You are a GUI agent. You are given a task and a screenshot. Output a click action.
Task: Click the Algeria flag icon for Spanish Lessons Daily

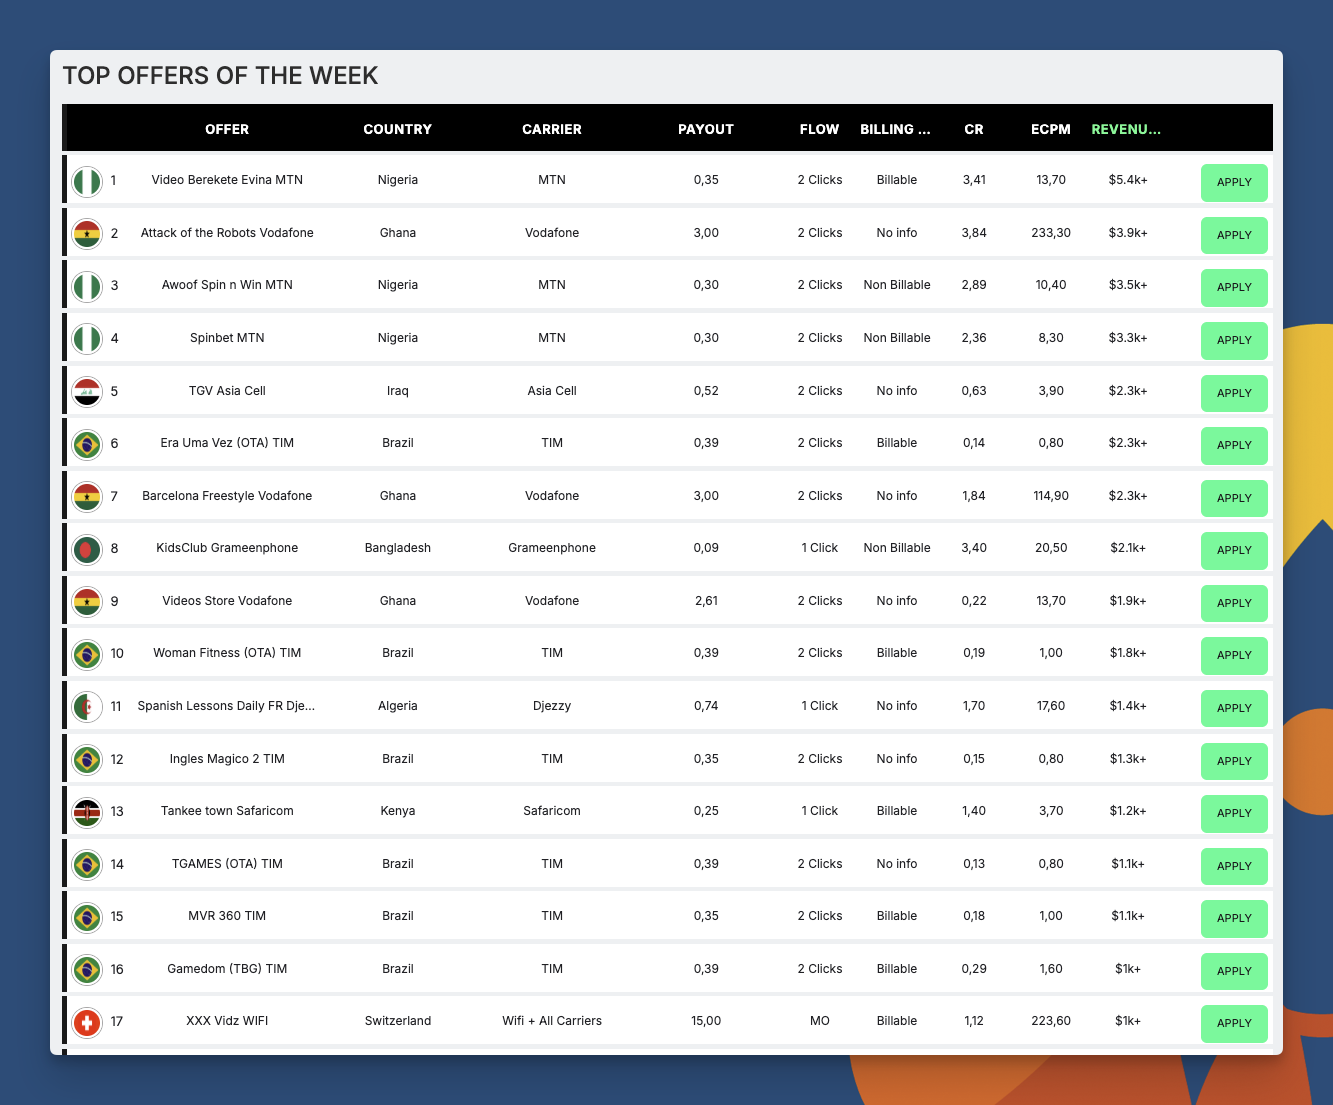pos(88,707)
